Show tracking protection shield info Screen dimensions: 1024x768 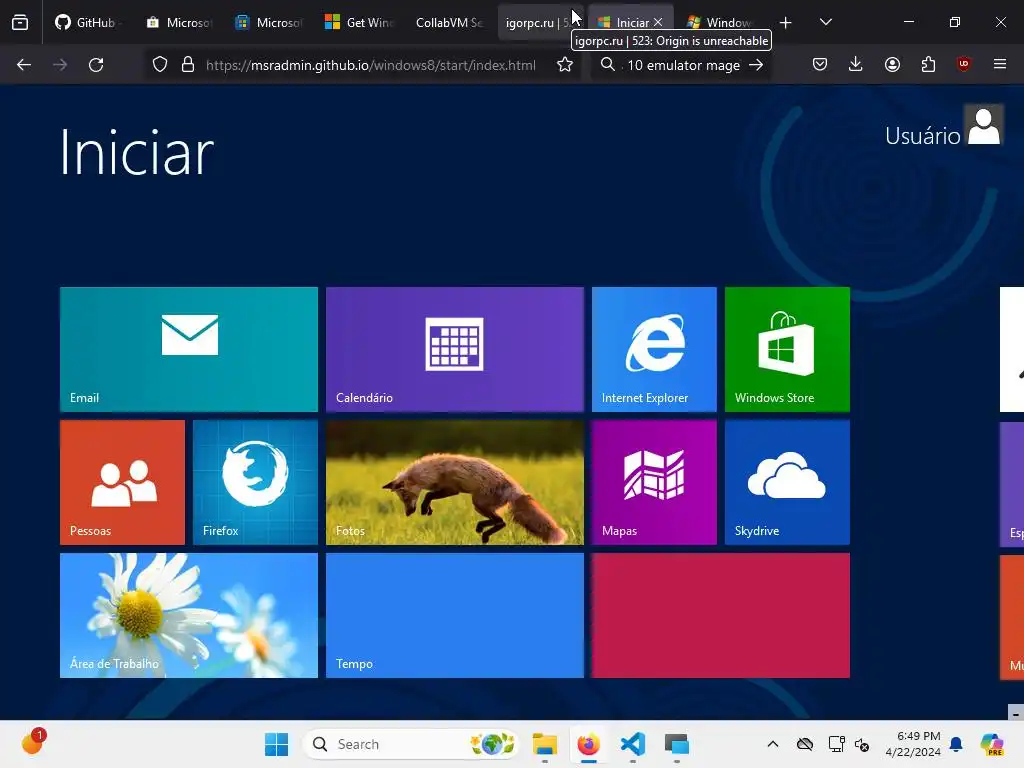[160, 65]
